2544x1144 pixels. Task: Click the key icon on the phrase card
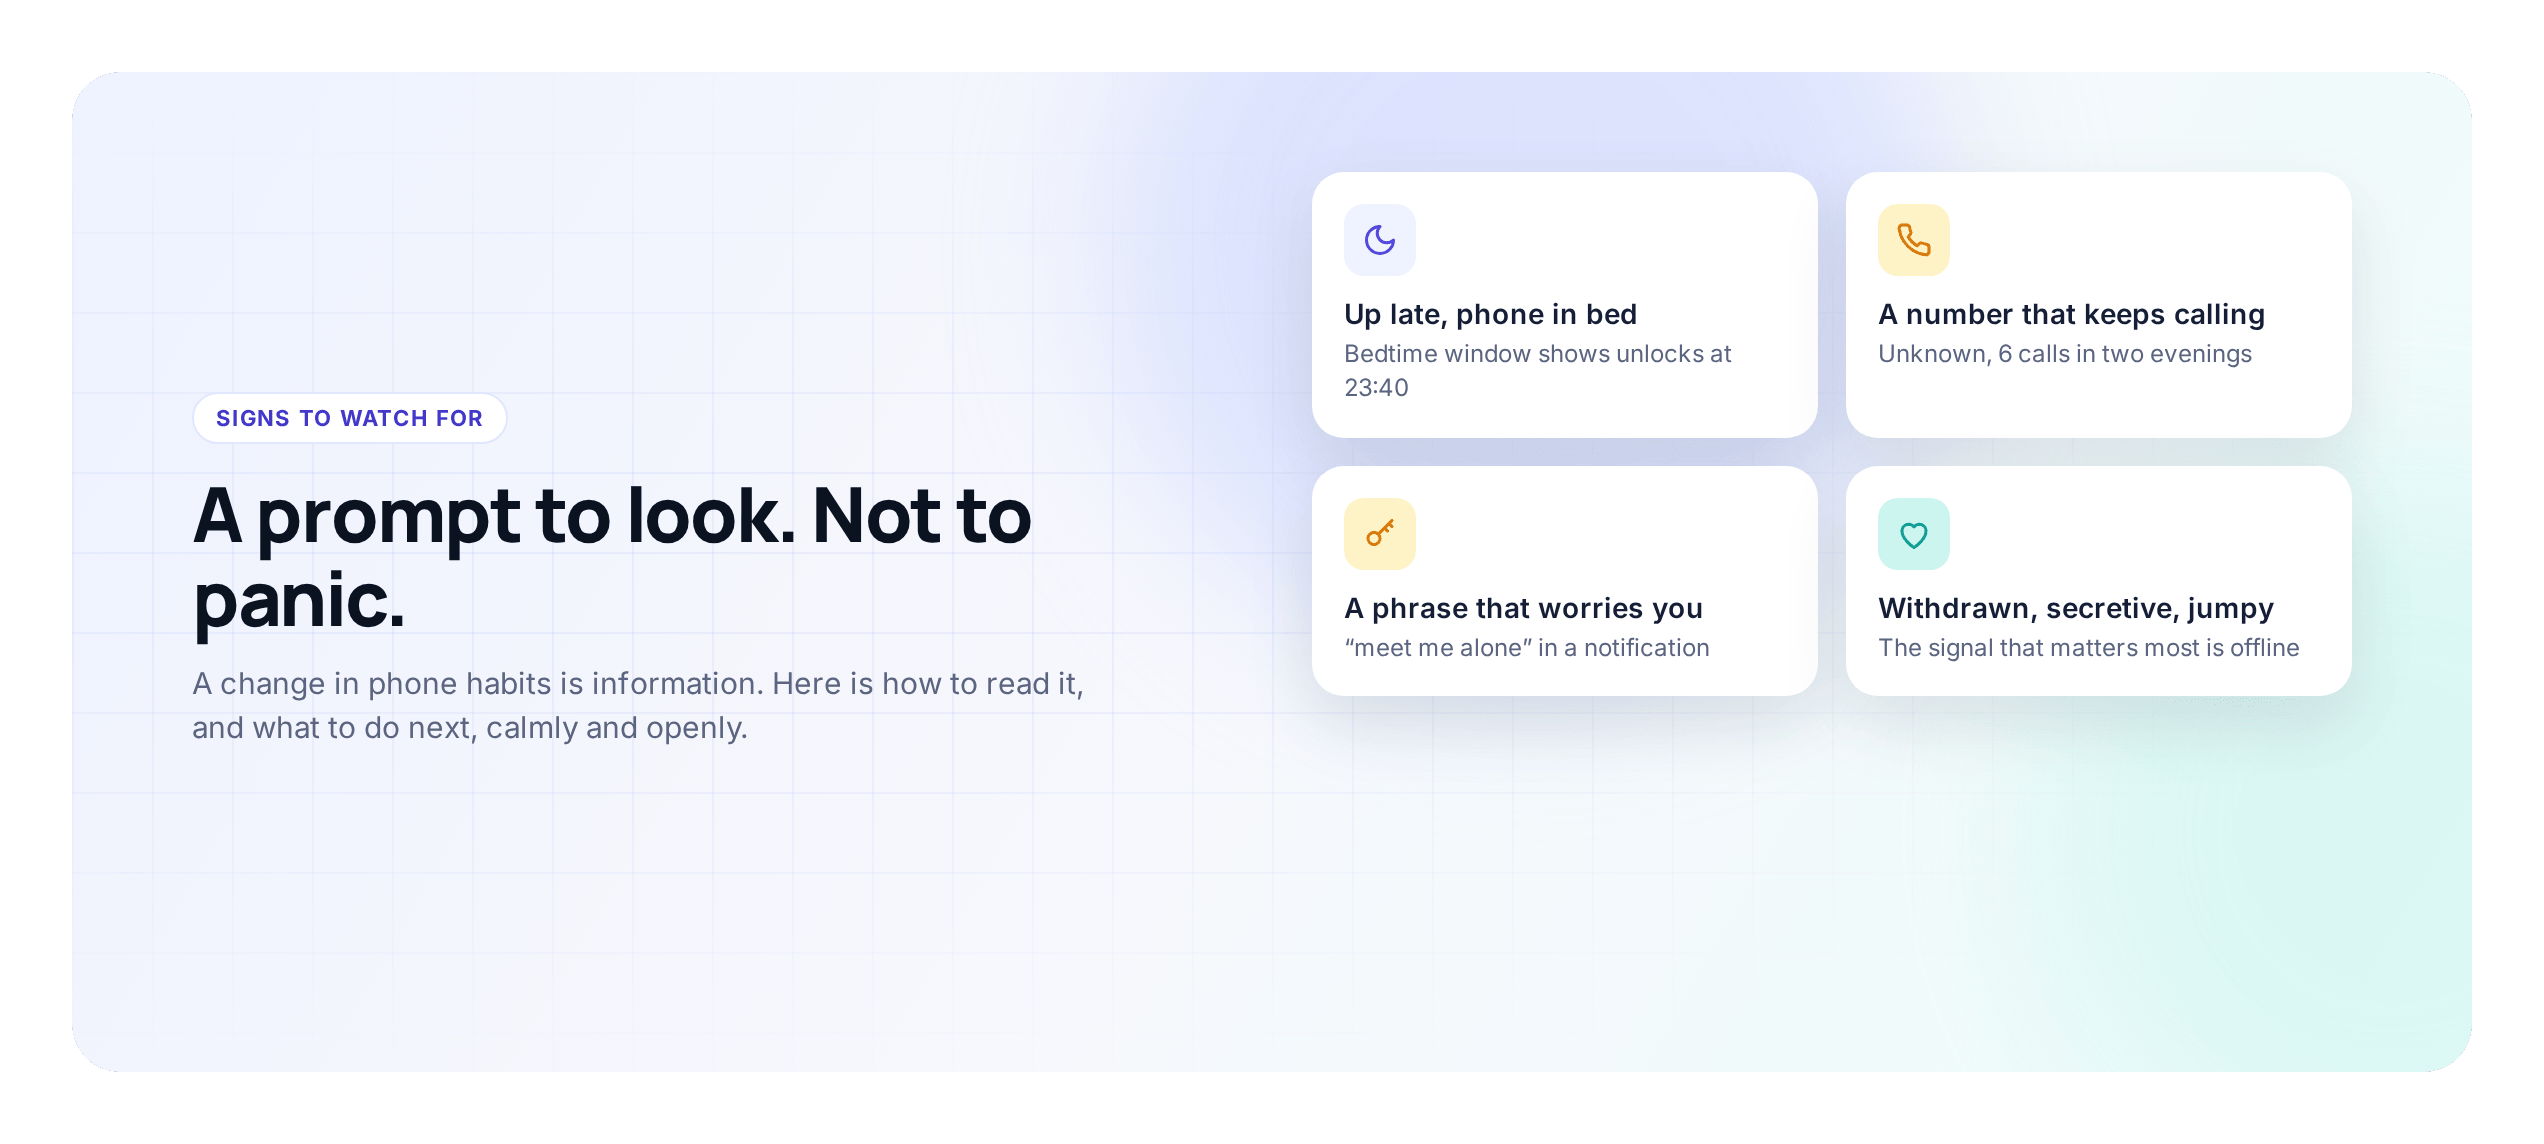1379,534
